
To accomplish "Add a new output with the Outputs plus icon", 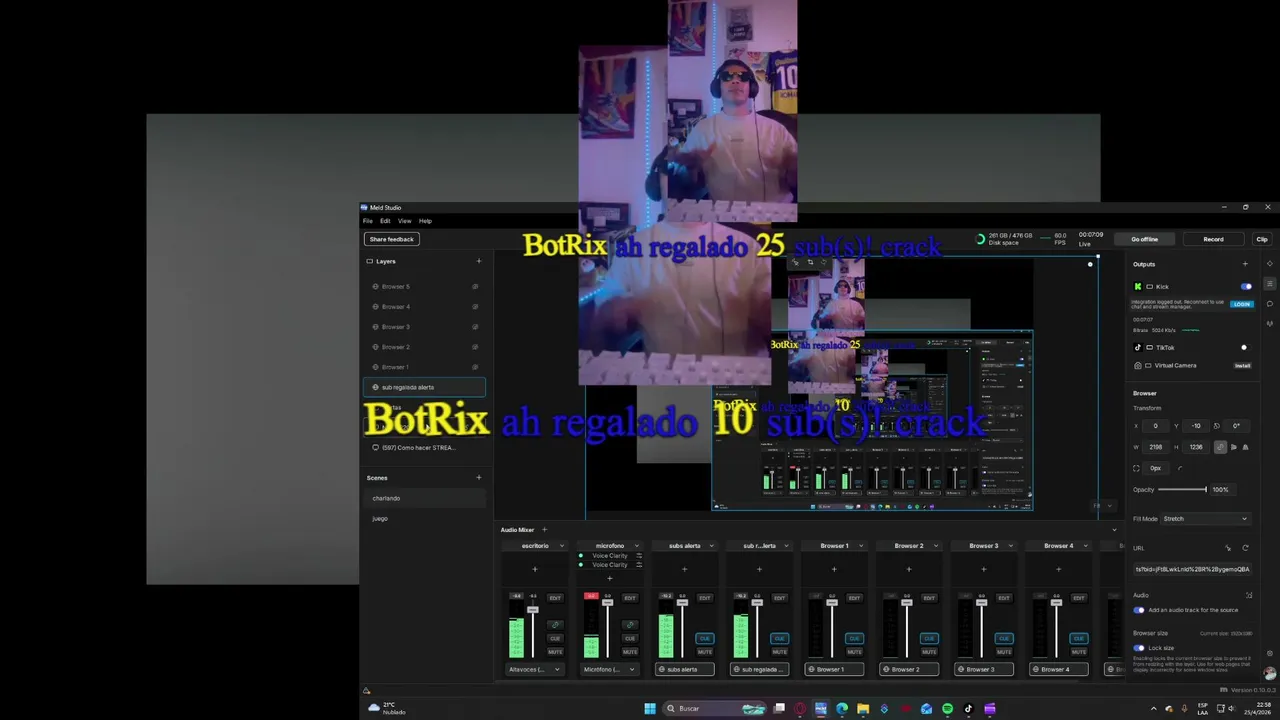I will click(x=1245, y=264).
